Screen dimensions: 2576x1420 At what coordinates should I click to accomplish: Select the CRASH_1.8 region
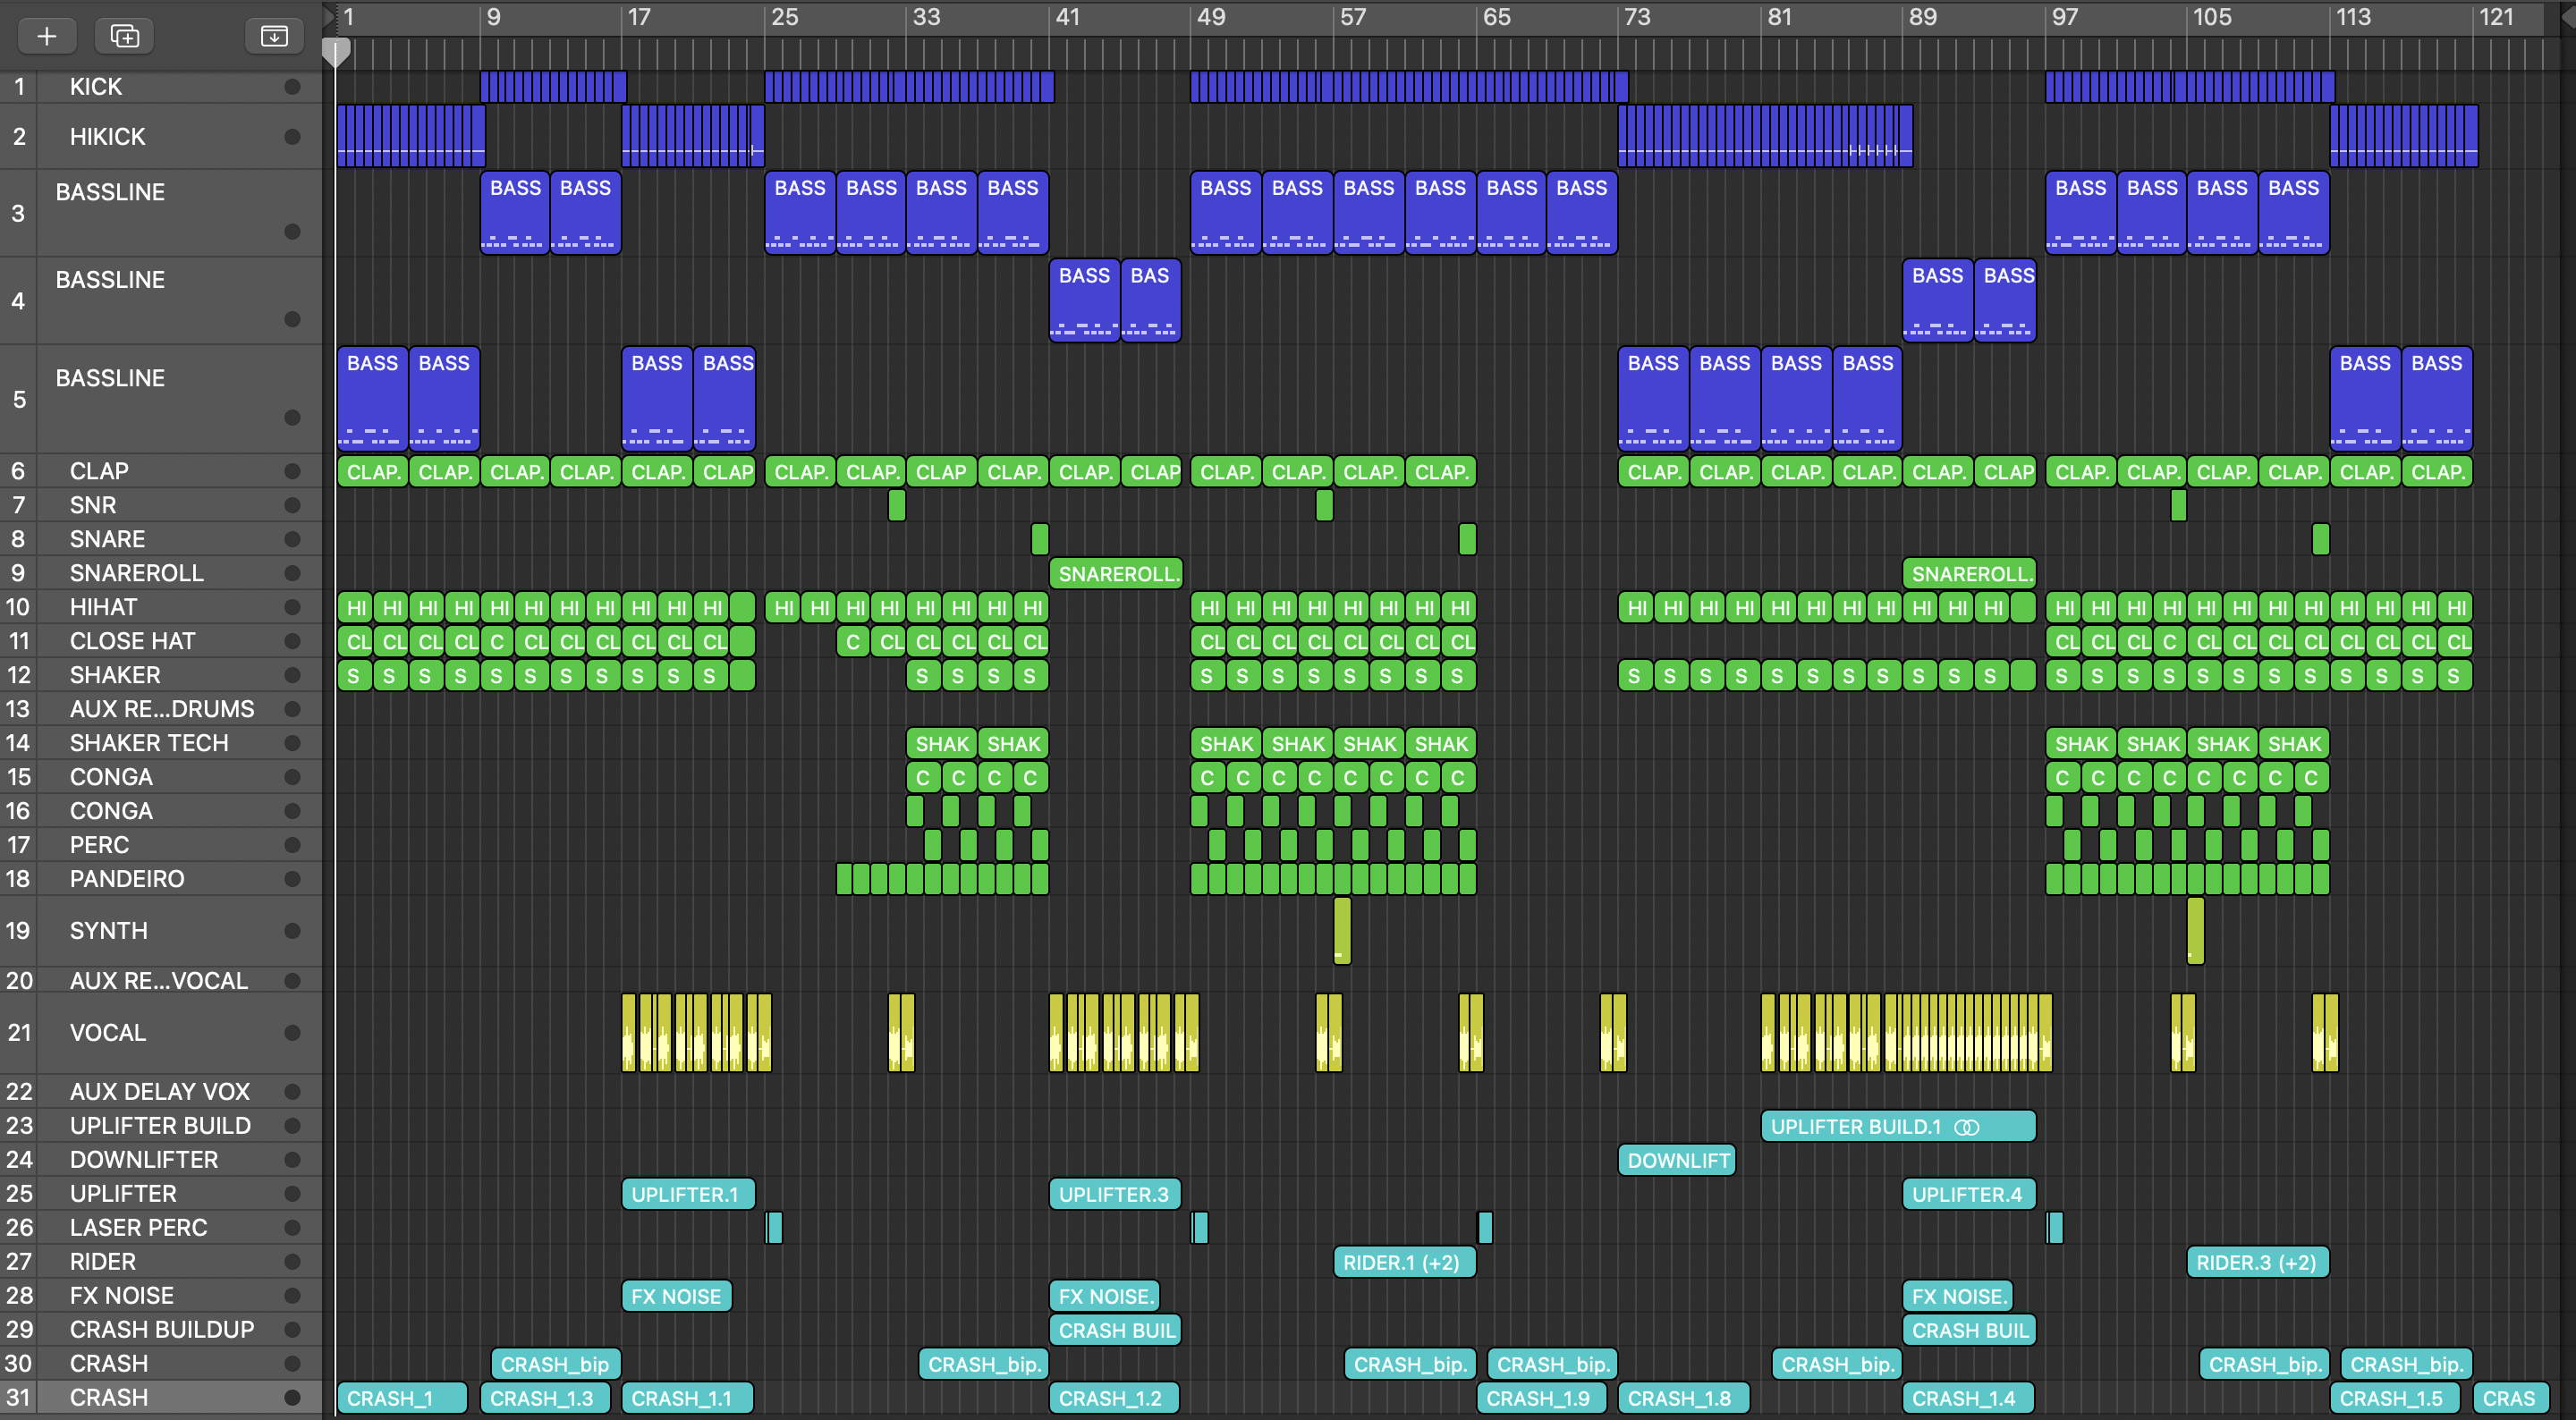(1683, 1398)
